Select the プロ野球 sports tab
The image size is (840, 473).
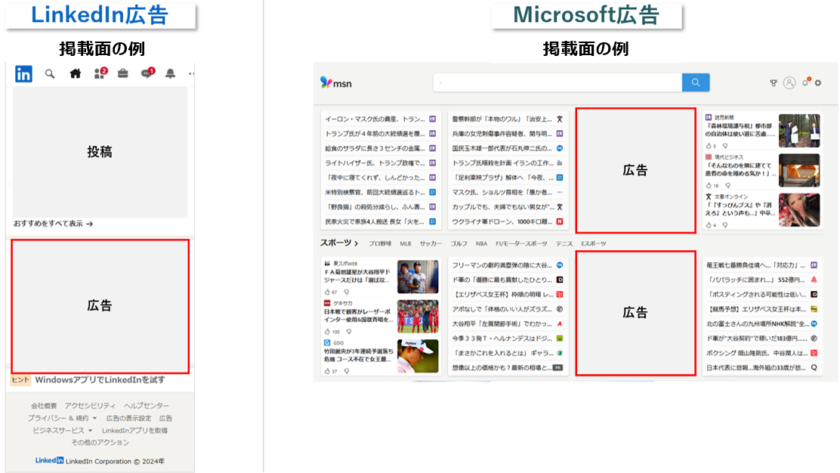click(x=380, y=243)
